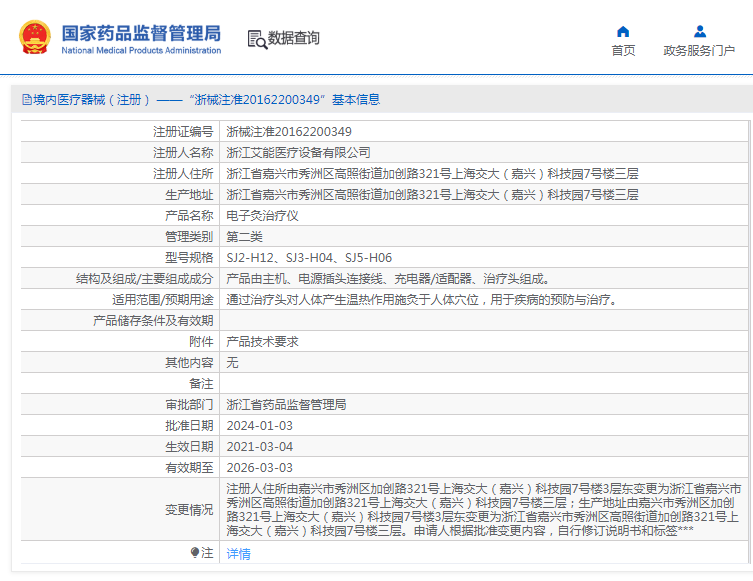Click 注册人名称 label
Screen dimensions: 753x581
pos(183,153)
